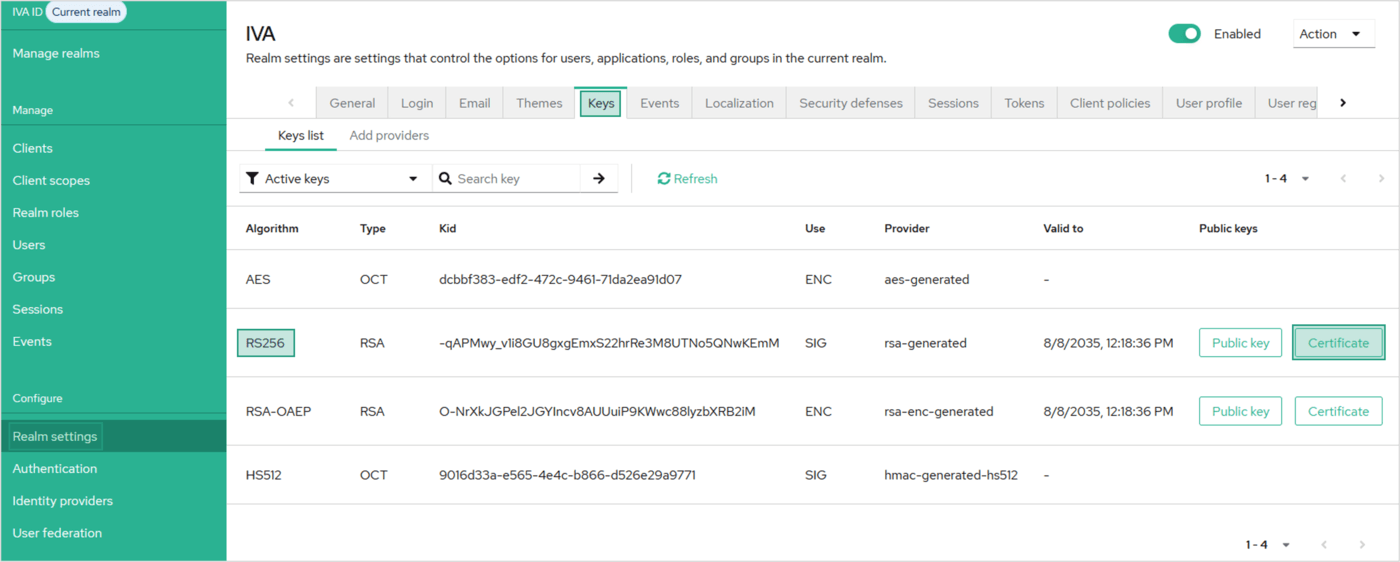Screen dimensions: 1400x562
Task: Expand the Active keys filter dropdown
Action: coord(335,179)
